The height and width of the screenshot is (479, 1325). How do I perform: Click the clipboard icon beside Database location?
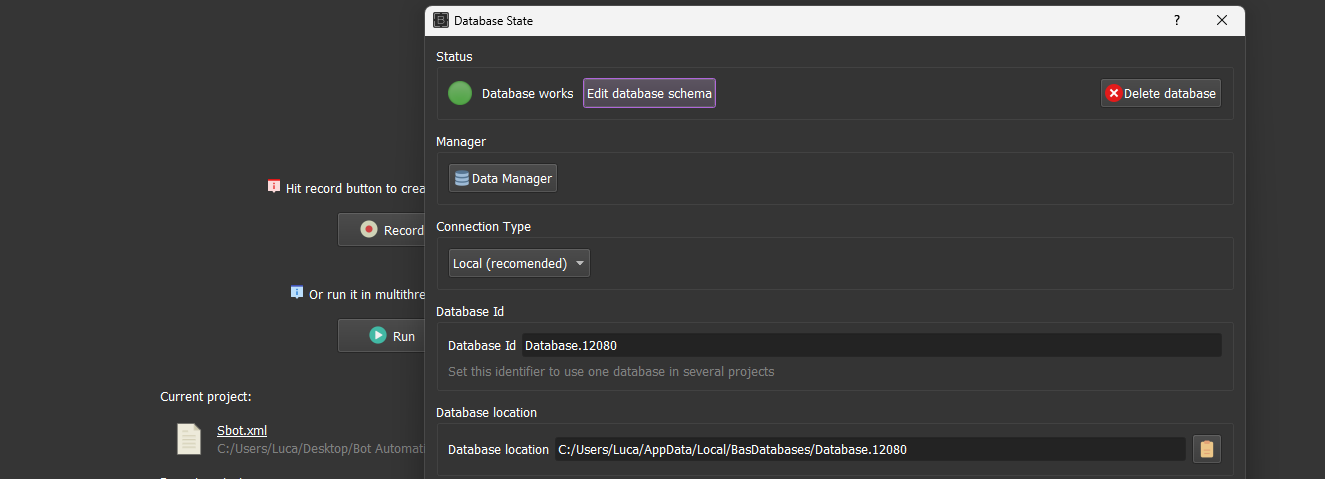tap(1207, 449)
